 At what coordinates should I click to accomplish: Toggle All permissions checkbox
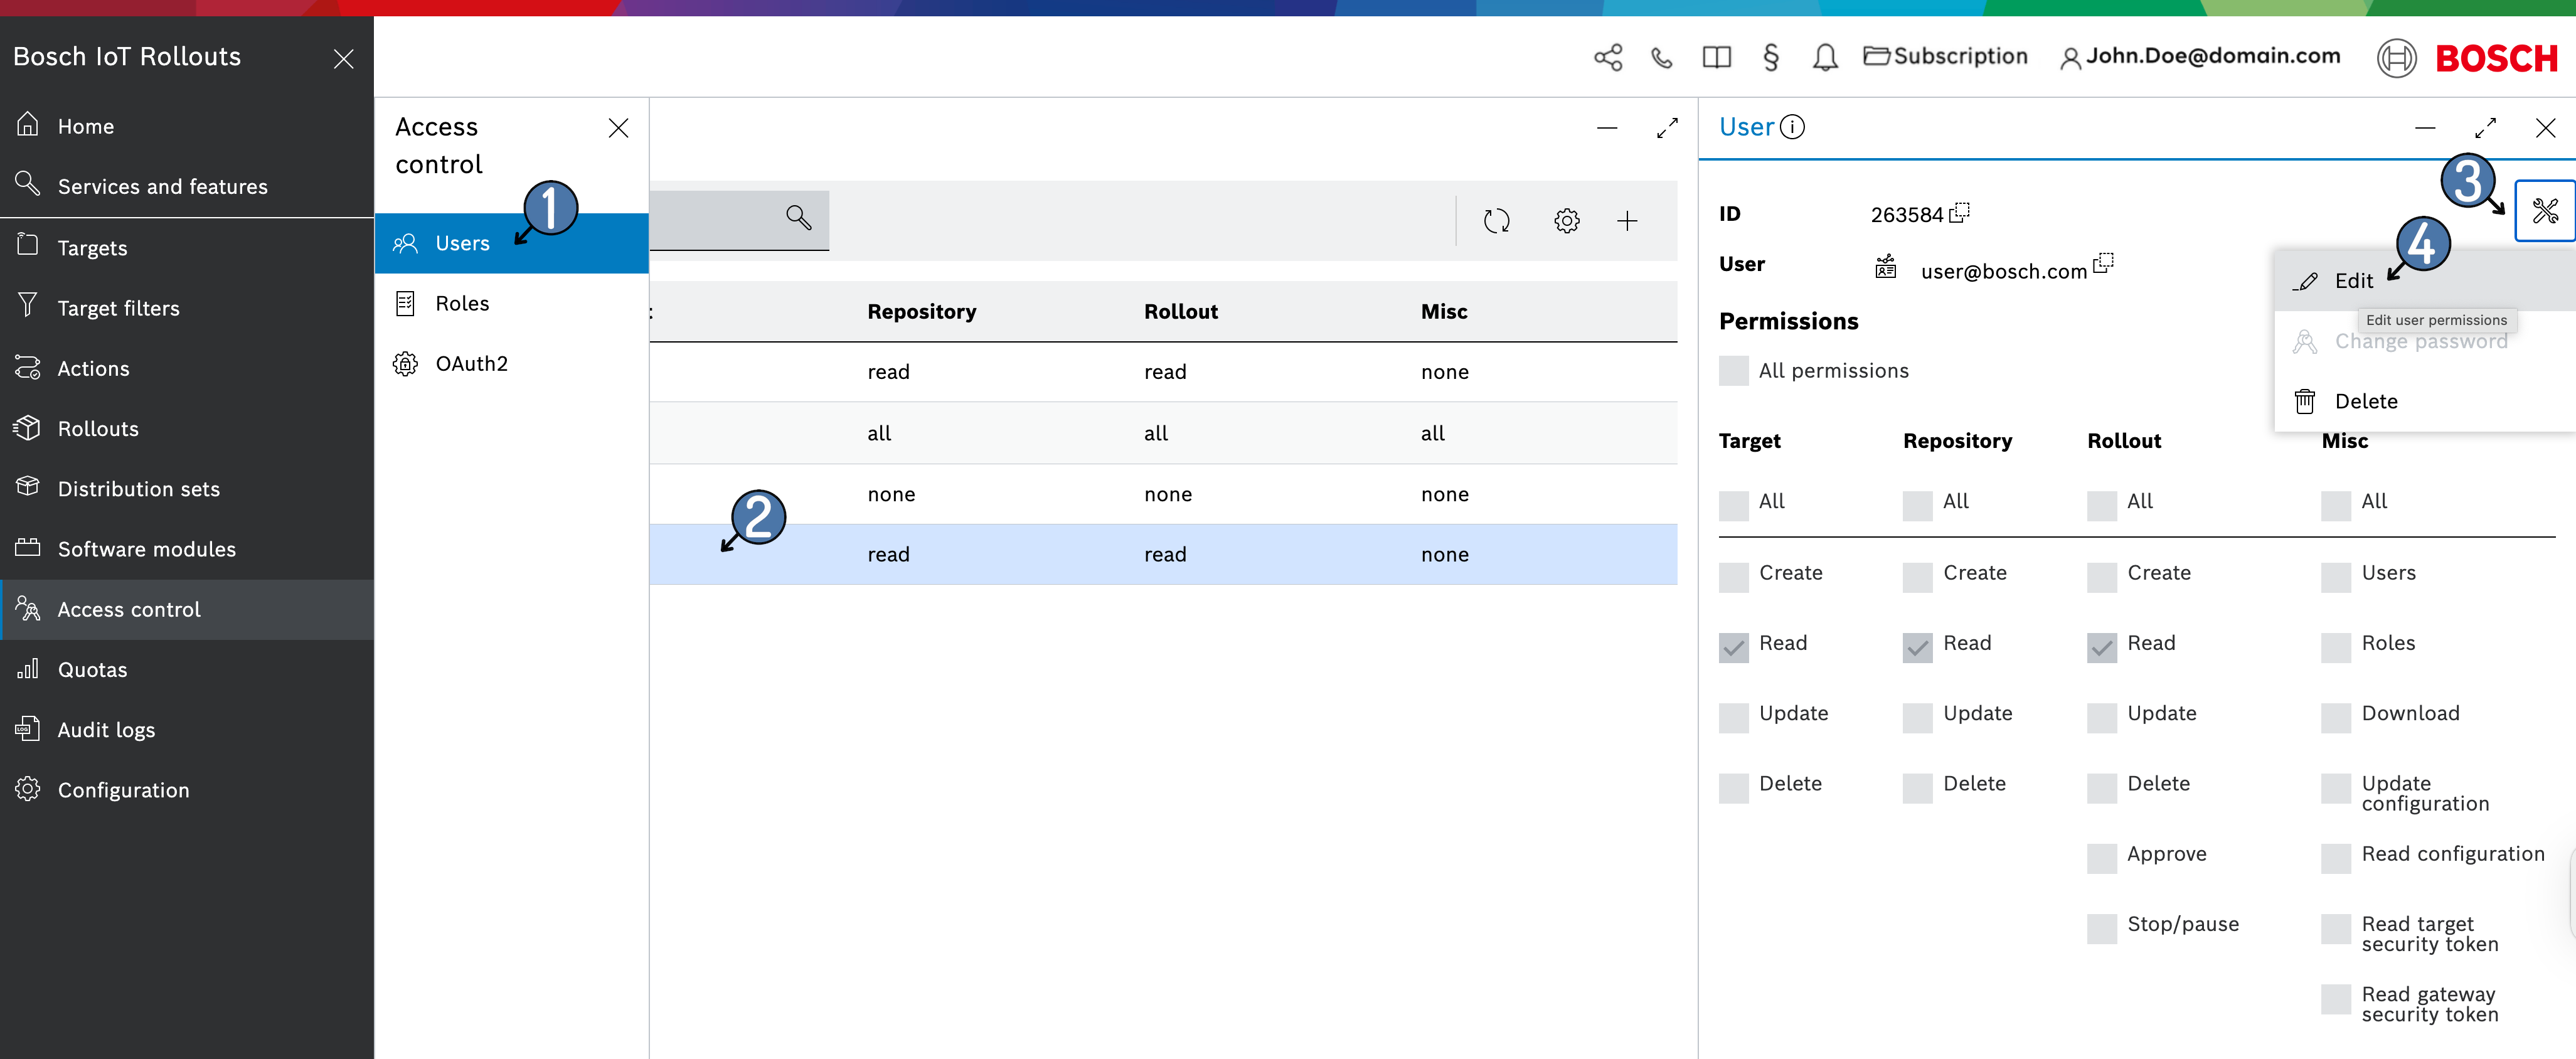pyautogui.click(x=1733, y=371)
